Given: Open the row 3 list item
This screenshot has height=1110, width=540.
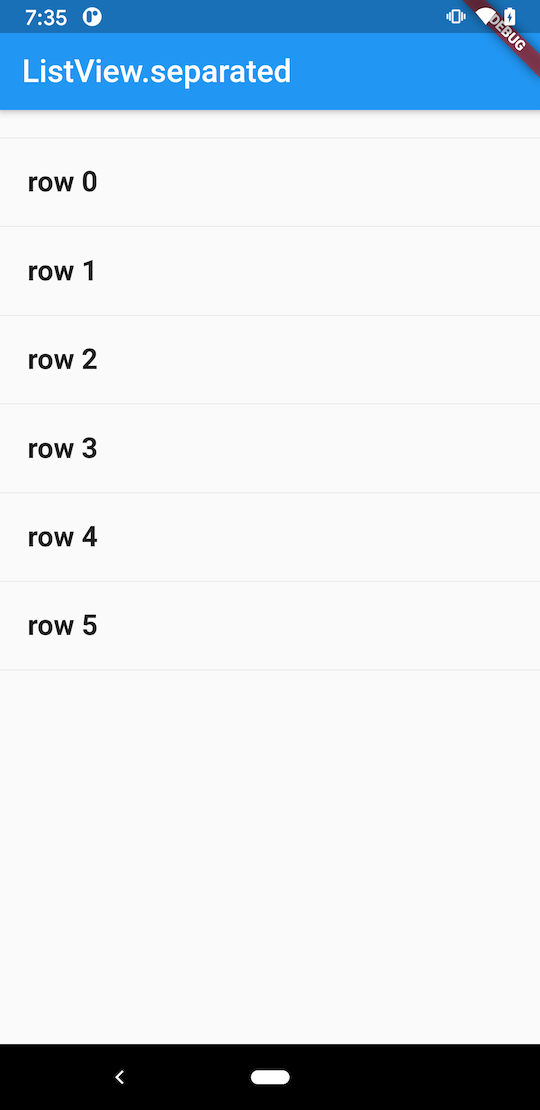Looking at the screenshot, I should 270,449.
